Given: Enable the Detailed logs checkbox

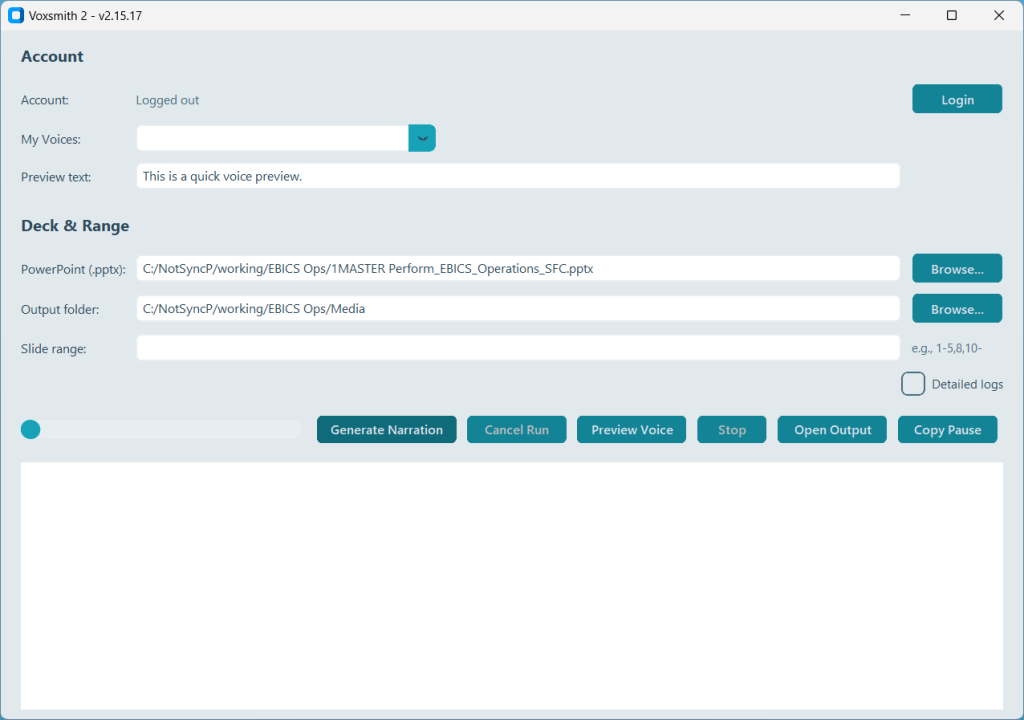Looking at the screenshot, I should pyautogui.click(x=913, y=384).
